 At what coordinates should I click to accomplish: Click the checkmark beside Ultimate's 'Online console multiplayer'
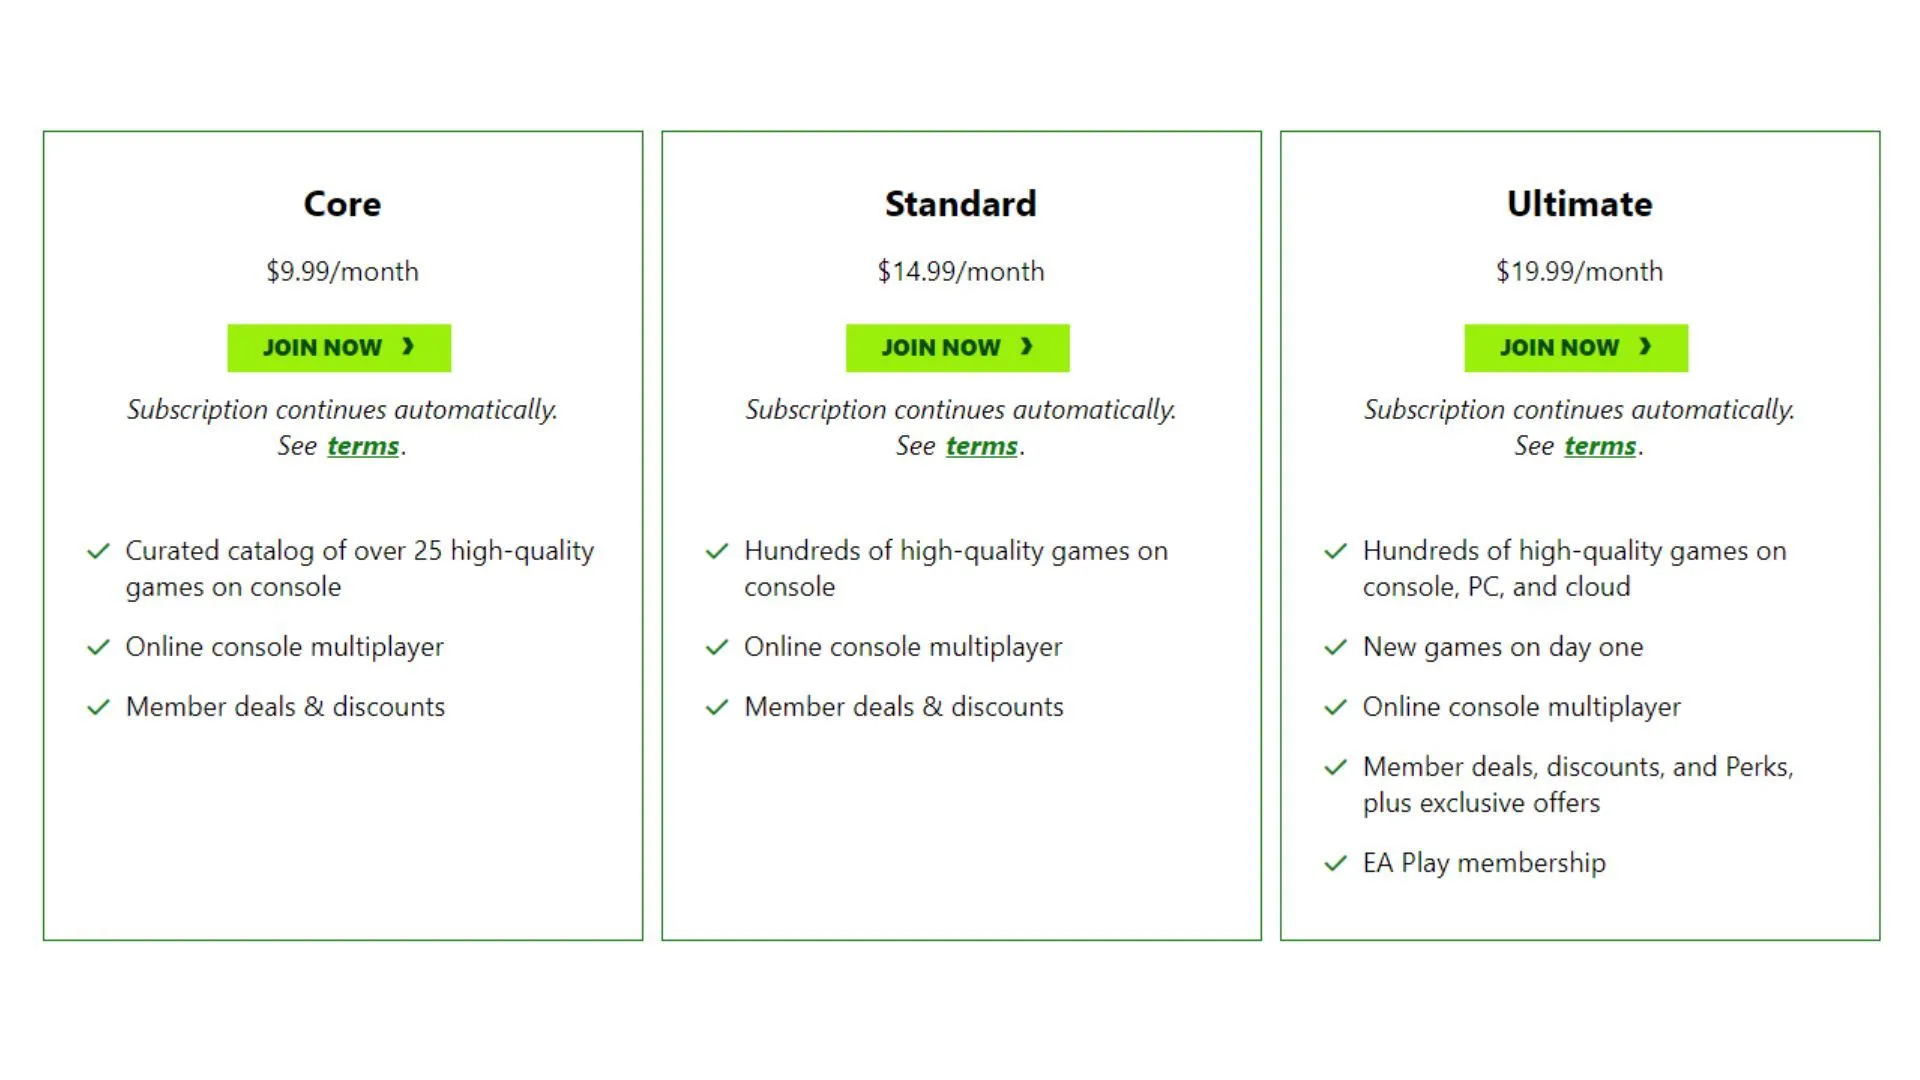click(1335, 707)
